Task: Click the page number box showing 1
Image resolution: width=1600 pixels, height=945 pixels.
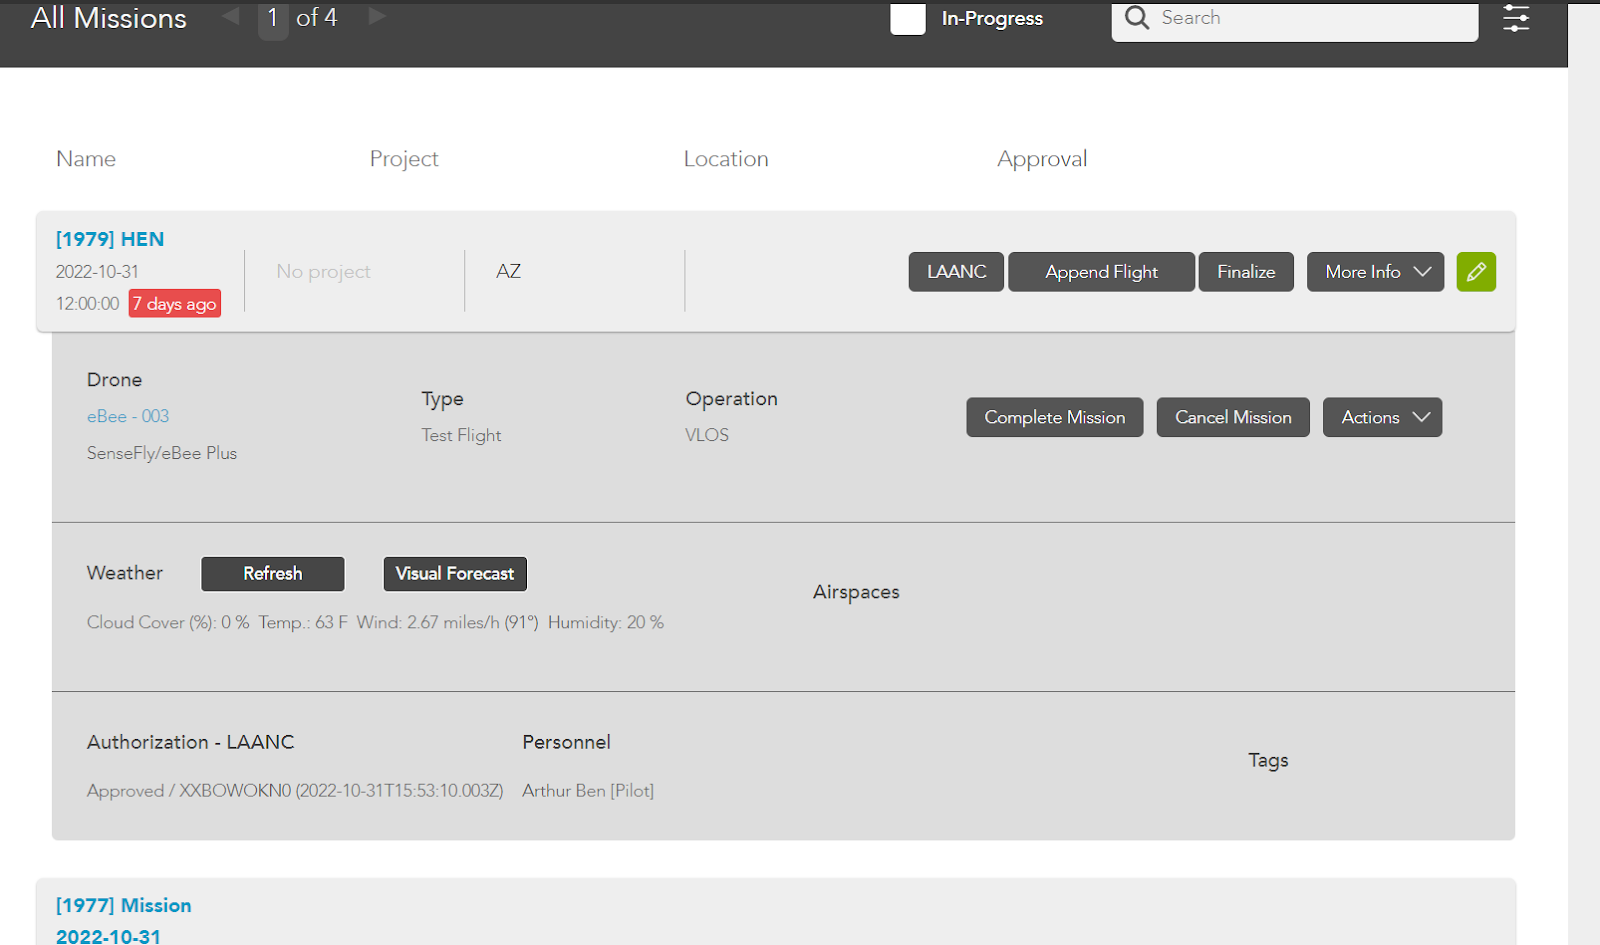Action: pyautogui.click(x=273, y=18)
